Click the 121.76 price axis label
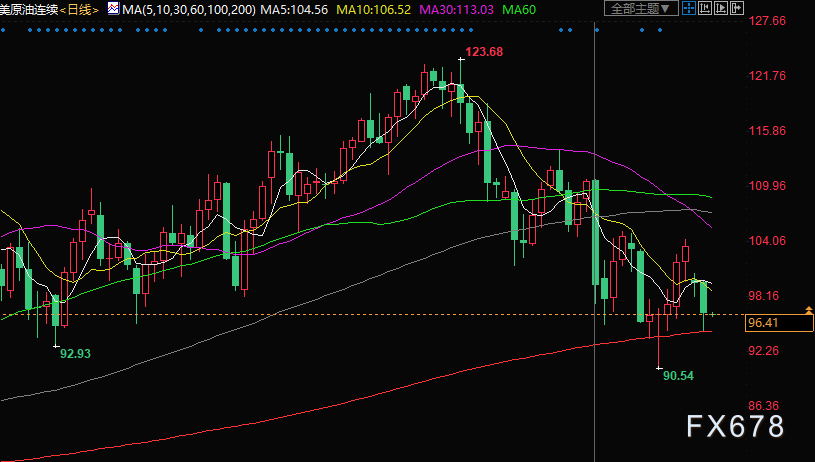Image resolution: width=815 pixels, height=462 pixels. (767, 76)
